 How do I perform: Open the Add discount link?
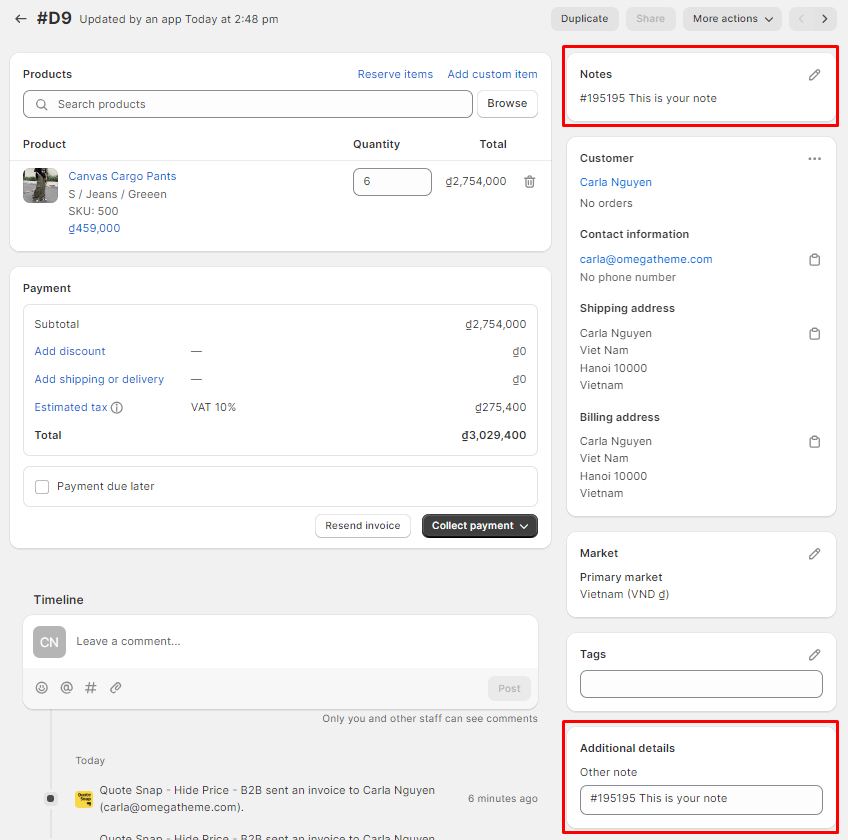[x=70, y=352]
